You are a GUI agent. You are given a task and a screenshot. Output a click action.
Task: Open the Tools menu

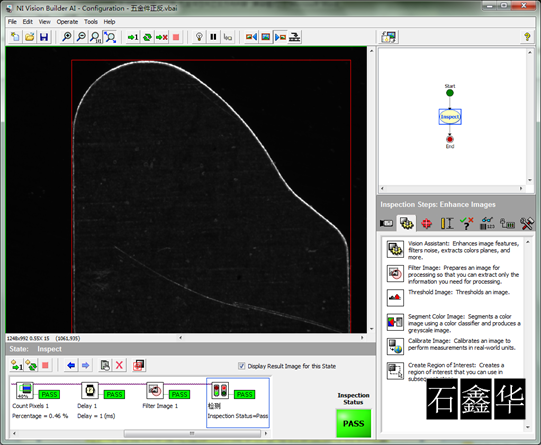tap(91, 22)
